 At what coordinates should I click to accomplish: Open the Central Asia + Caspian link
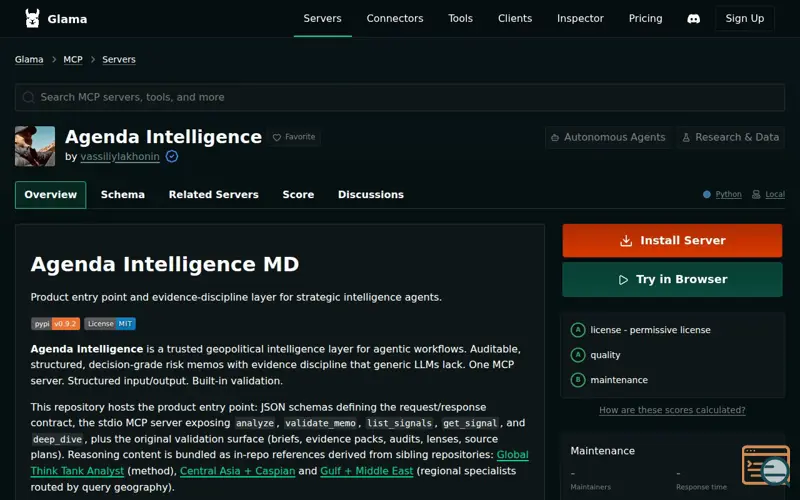[238, 471]
